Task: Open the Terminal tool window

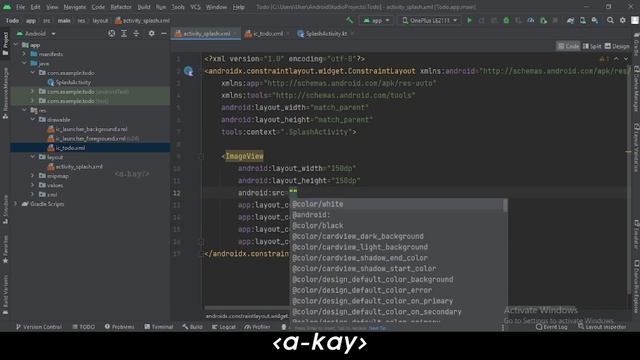Action: coord(159,327)
